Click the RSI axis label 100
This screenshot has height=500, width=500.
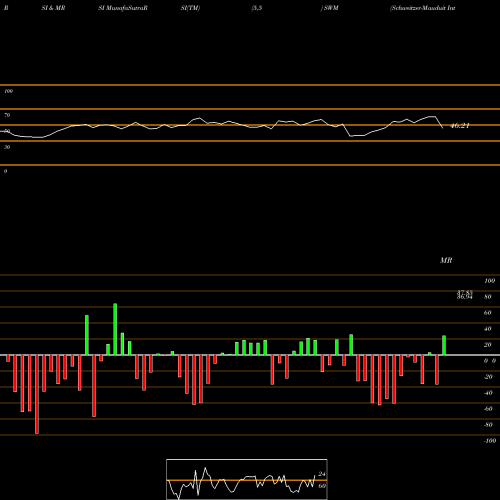[x=8, y=91]
